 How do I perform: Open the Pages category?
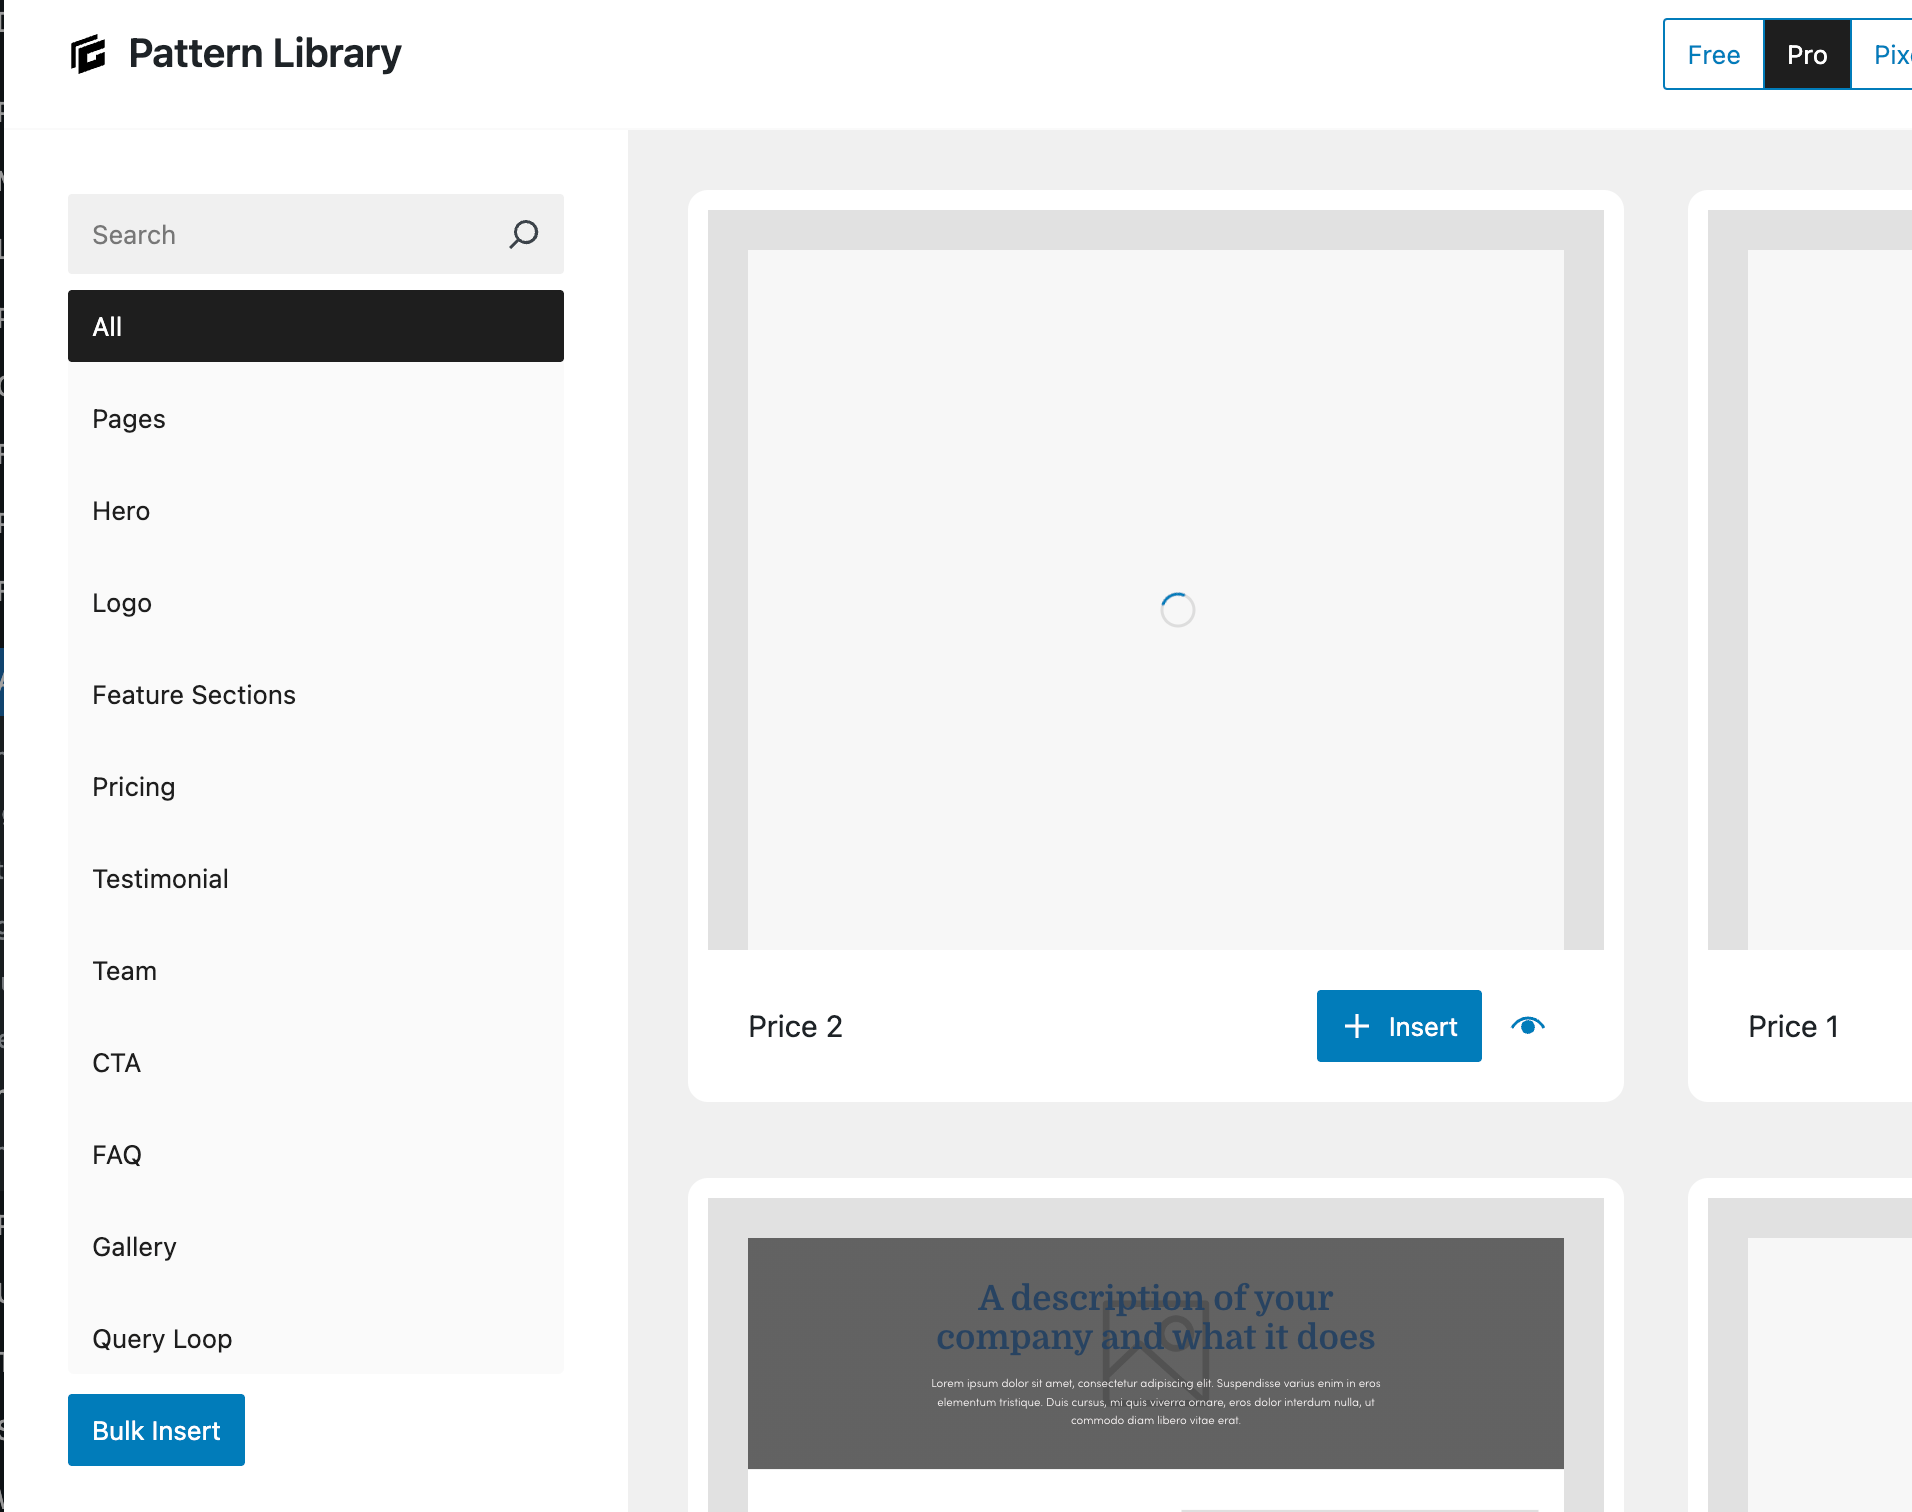[x=316, y=418]
